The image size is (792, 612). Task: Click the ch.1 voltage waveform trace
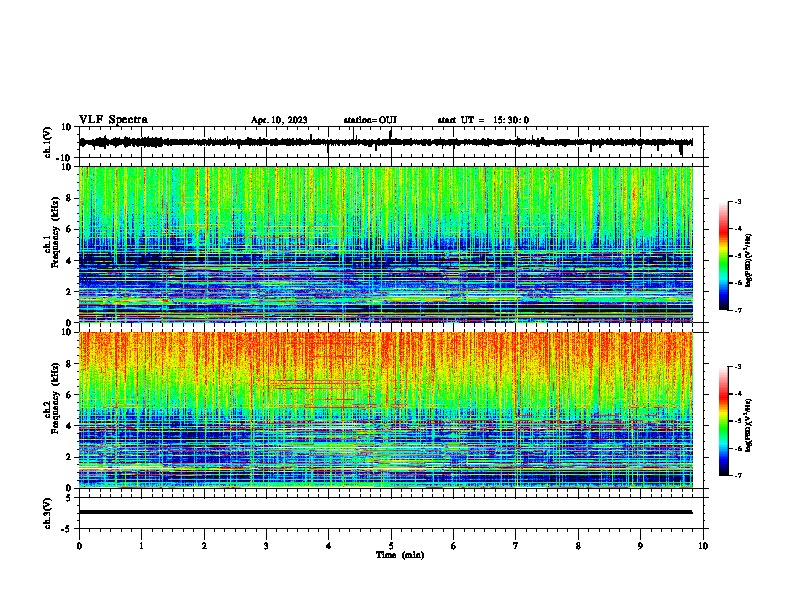(386, 142)
